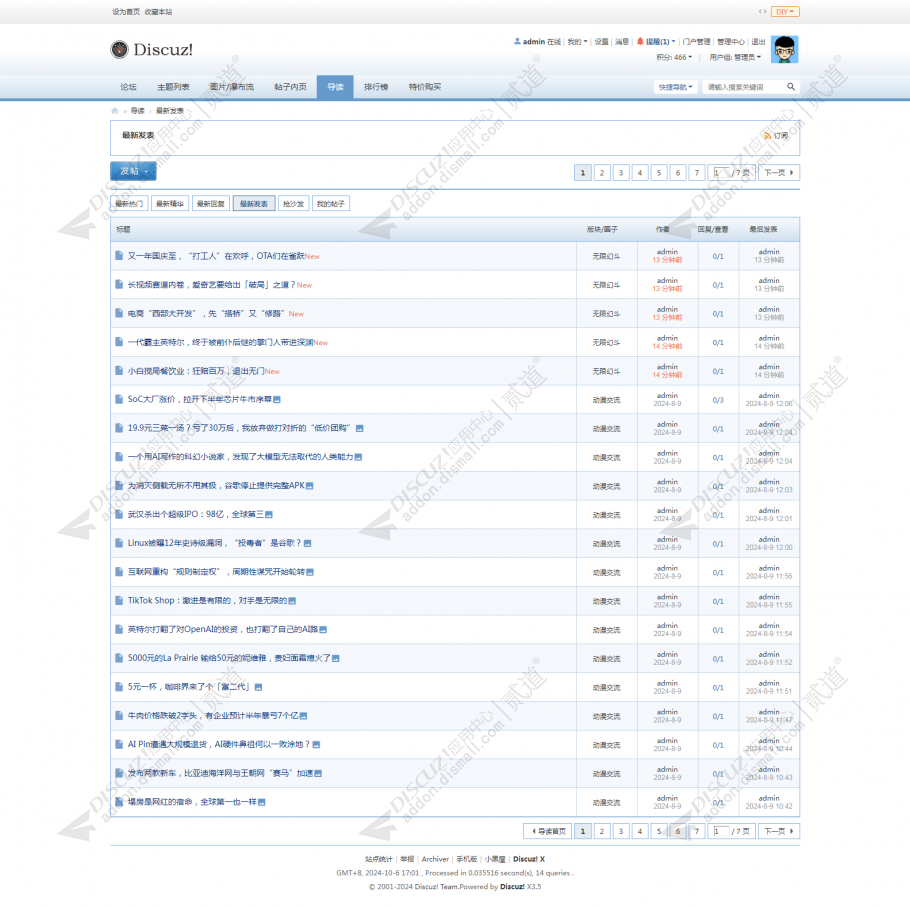
Task: Open the 帖子内页 navigation tab
Action: pos(290,87)
